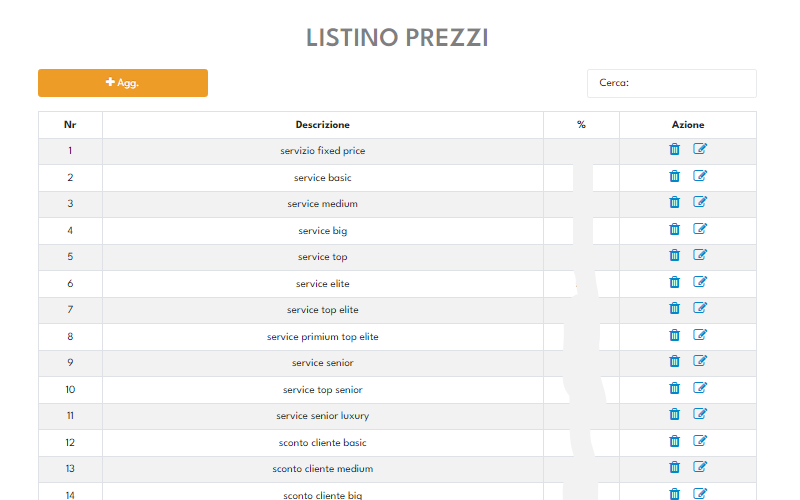Select the service senior luxury description cell
800x500 pixels.
tap(322, 416)
